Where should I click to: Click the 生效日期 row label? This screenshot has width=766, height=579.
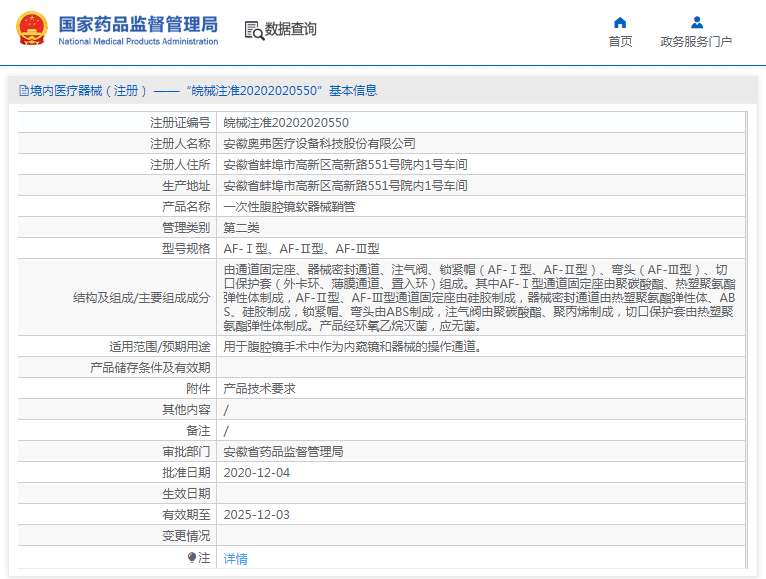(x=186, y=493)
